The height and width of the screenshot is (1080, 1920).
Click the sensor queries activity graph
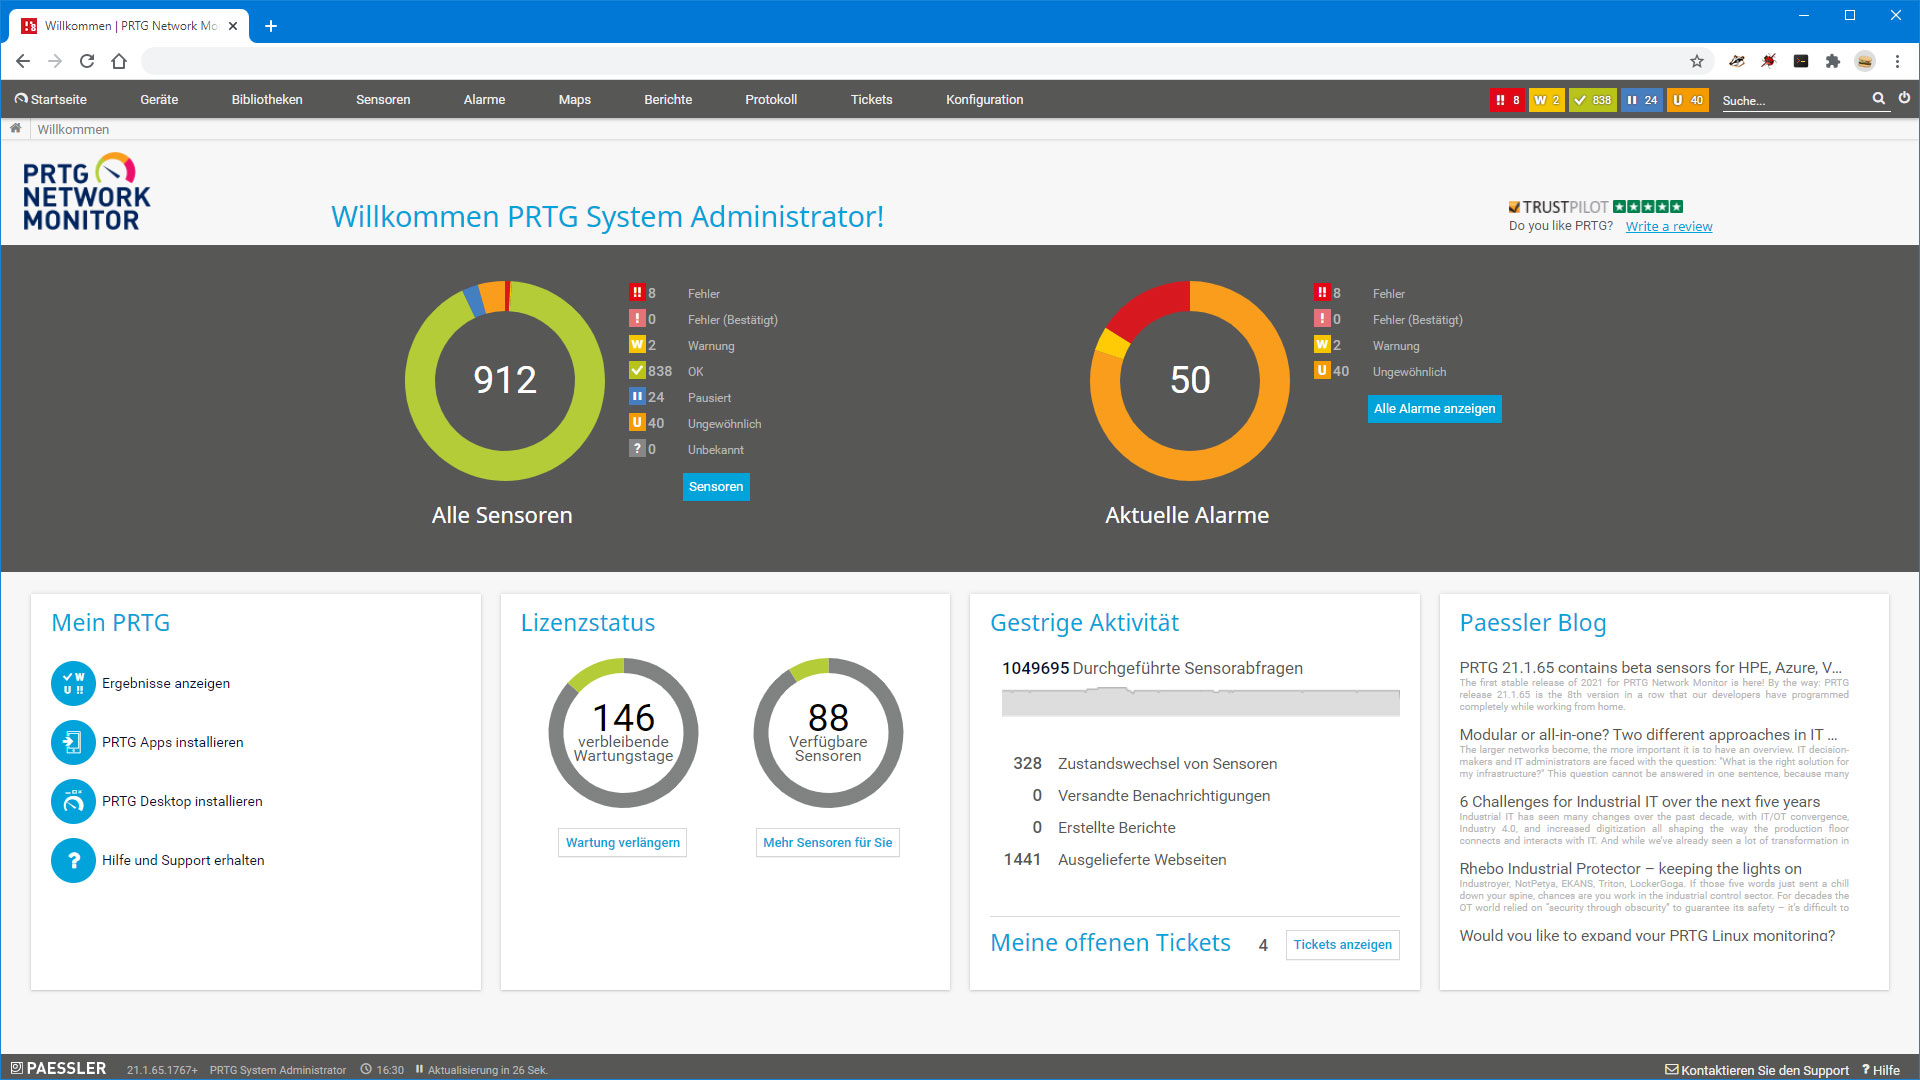pyautogui.click(x=1200, y=702)
